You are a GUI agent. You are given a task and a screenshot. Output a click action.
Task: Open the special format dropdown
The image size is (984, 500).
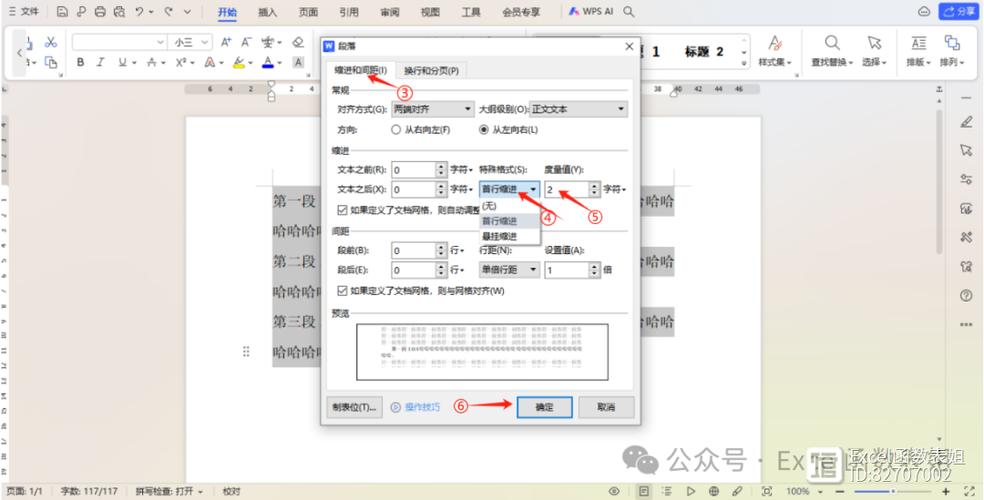510,189
